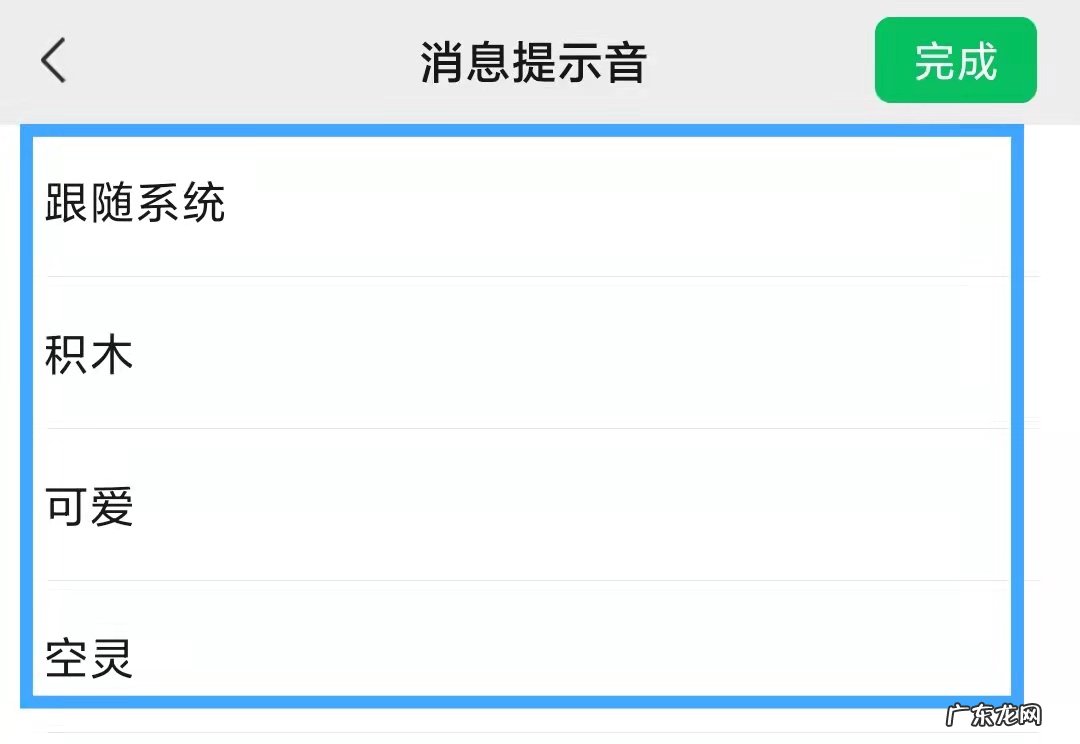Image resolution: width=1080 pixels, height=744 pixels.
Task: Tap the 积木 text label
Action: click(90, 355)
